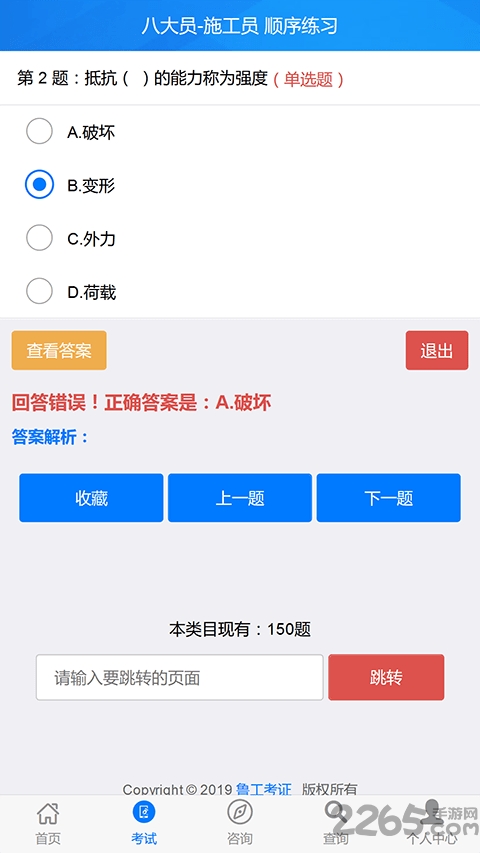Tap the home house icon

pyautogui.click(x=48, y=813)
